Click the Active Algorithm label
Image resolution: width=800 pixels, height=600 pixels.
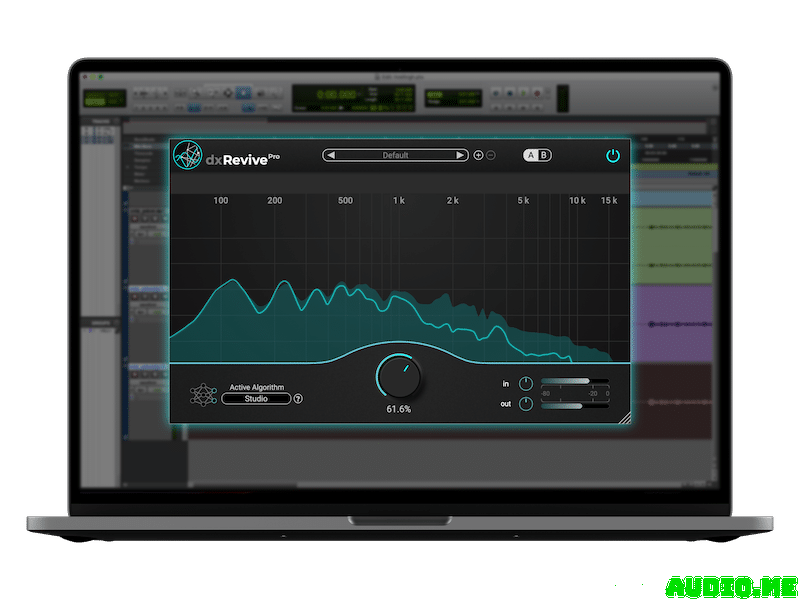(x=257, y=387)
